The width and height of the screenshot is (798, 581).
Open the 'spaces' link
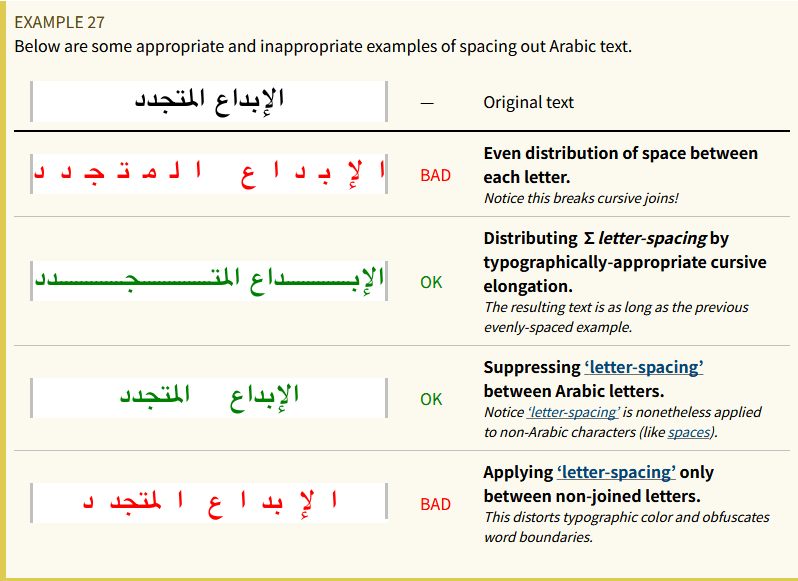point(689,432)
